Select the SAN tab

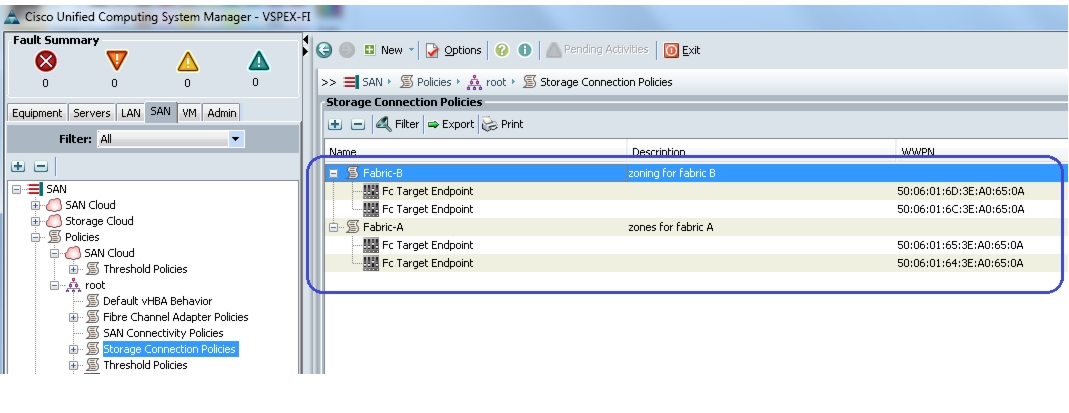pyautogui.click(x=160, y=112)
